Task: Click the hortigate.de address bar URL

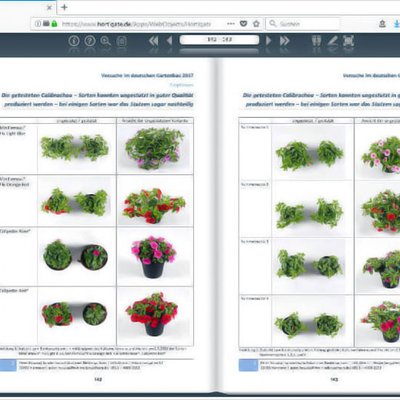Action: [137, 24]
